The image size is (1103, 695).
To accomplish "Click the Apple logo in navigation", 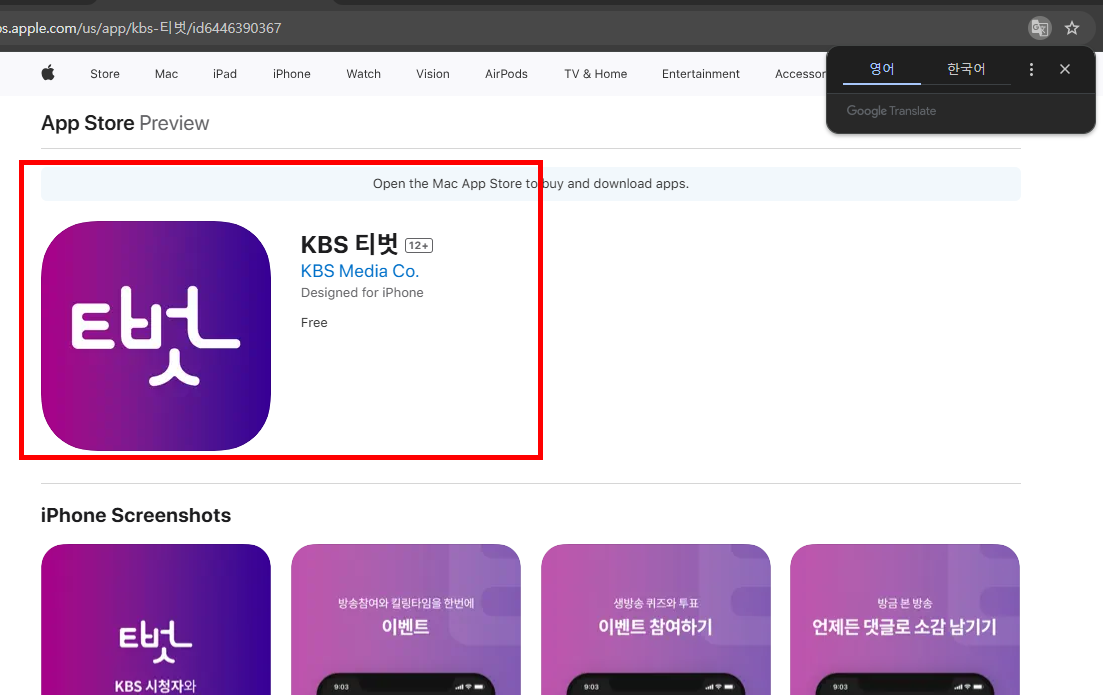I will coord(47,73).
